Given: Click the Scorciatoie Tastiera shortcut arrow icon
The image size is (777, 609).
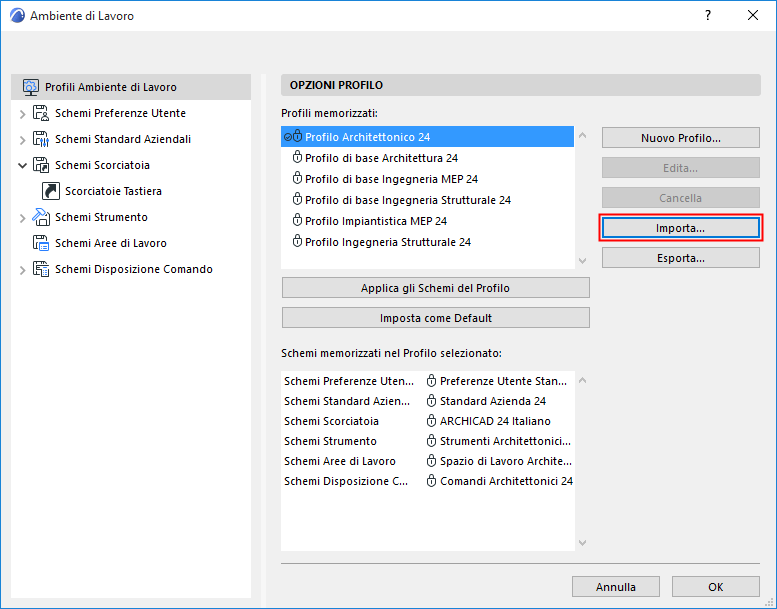Looking at the screenshot, I should (x=51, y=191).
